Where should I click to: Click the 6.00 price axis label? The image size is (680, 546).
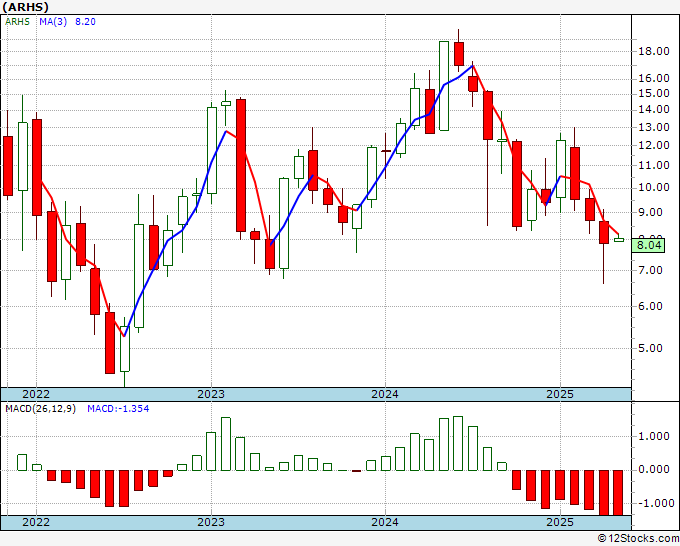[x=650, y=307]
